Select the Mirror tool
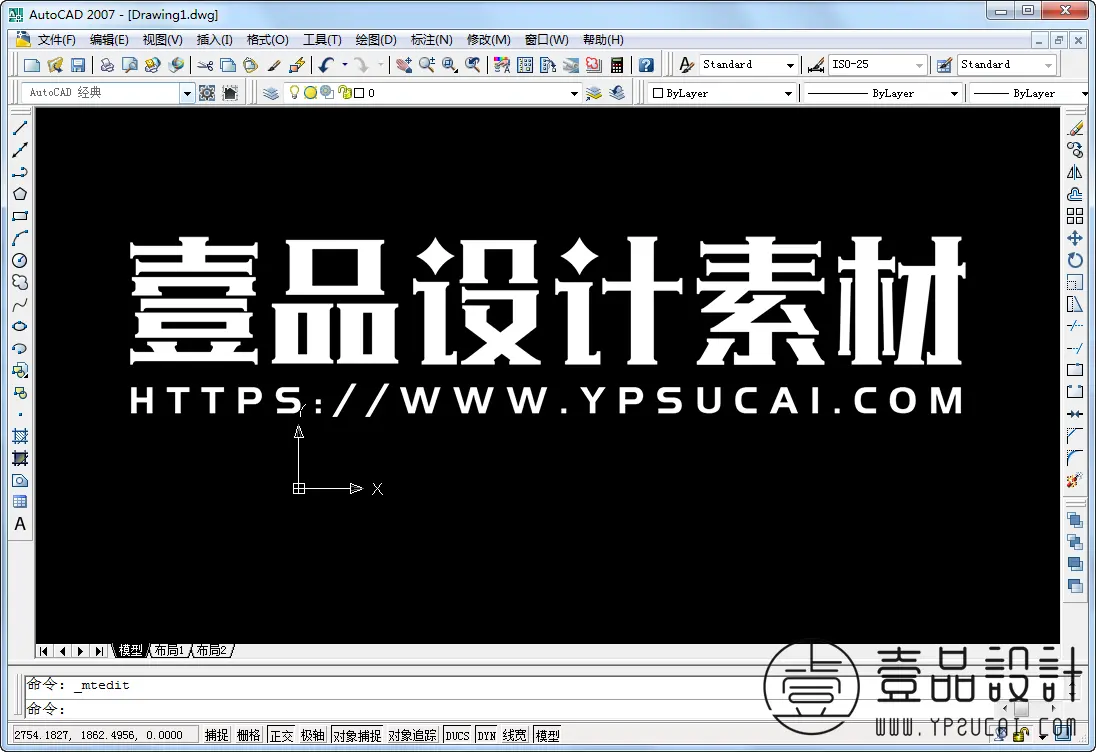The width and height of the screenshot is (1096, 752). tap(1075, 172)
